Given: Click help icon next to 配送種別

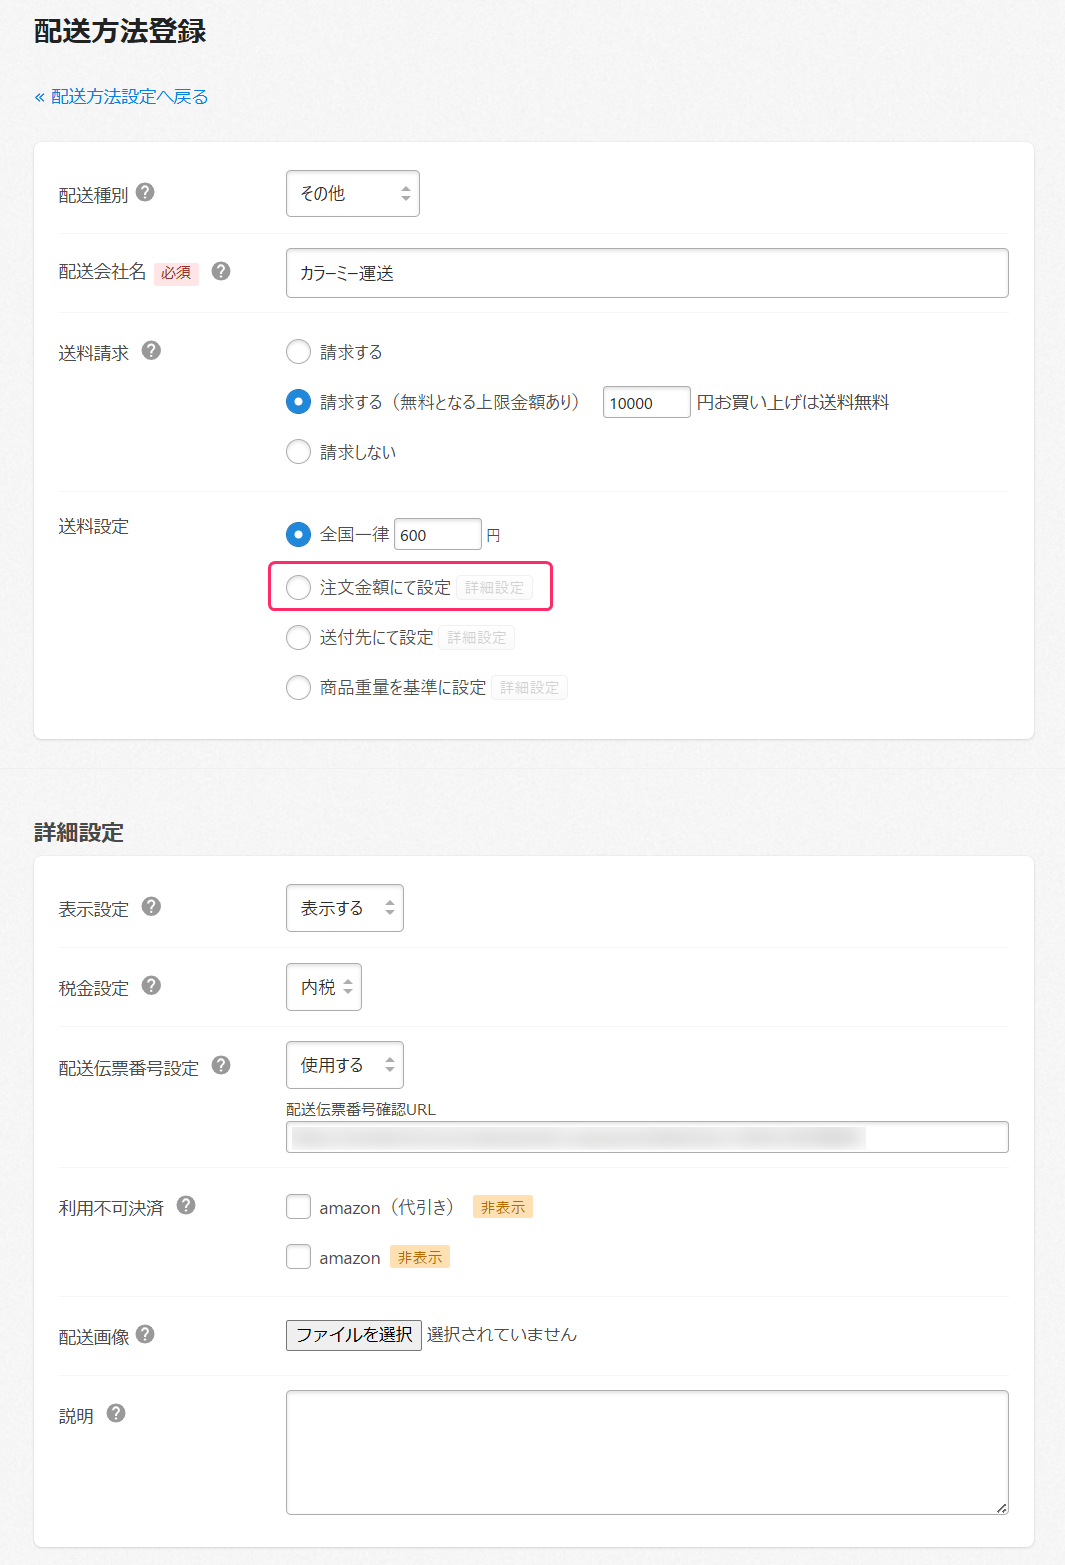Looking at the screenshot, I should (x=145, y=192).
